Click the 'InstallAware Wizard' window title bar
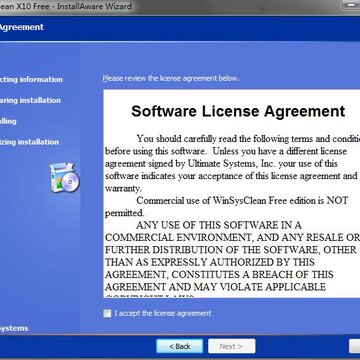 pyautogui.click(x=180, y=6)
